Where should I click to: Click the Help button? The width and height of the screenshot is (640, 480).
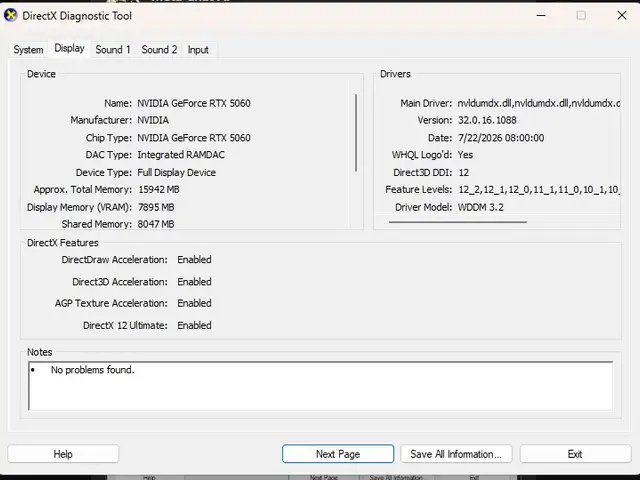tap(63, 454)
